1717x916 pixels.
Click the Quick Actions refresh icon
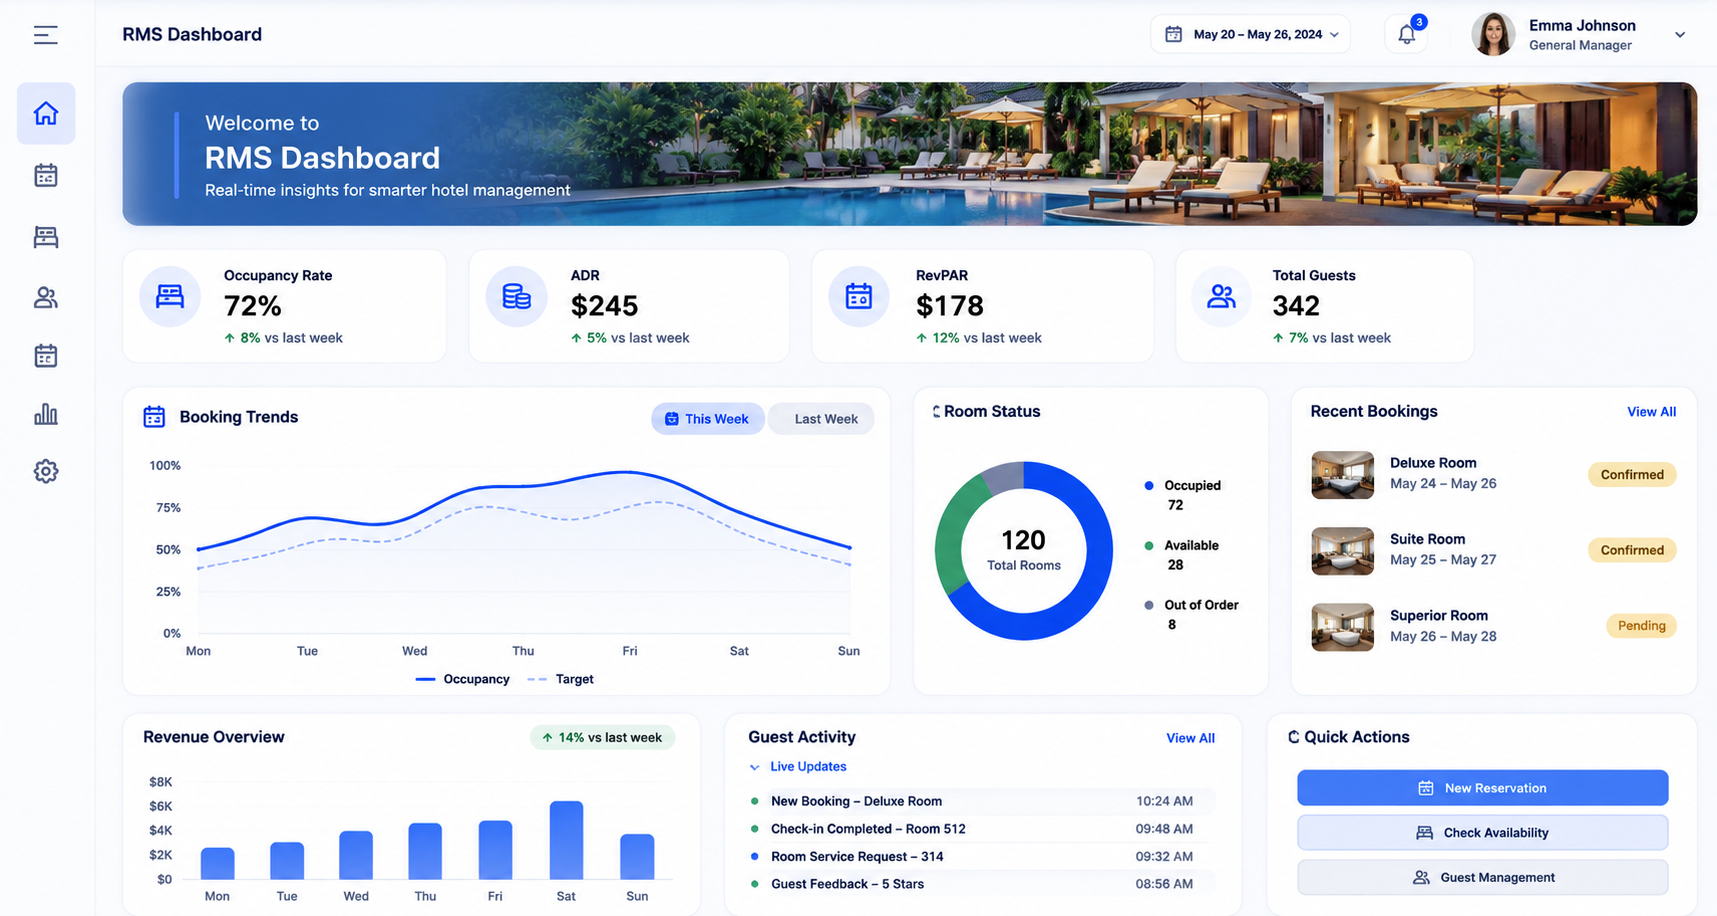[x=1294, y=737]
